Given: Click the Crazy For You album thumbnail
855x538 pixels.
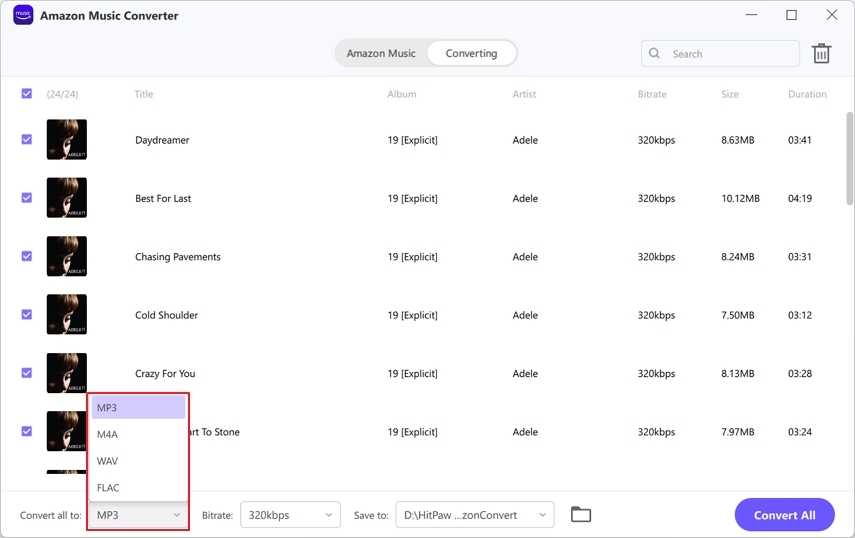Looking at the screenshot, I should (67, 373).
